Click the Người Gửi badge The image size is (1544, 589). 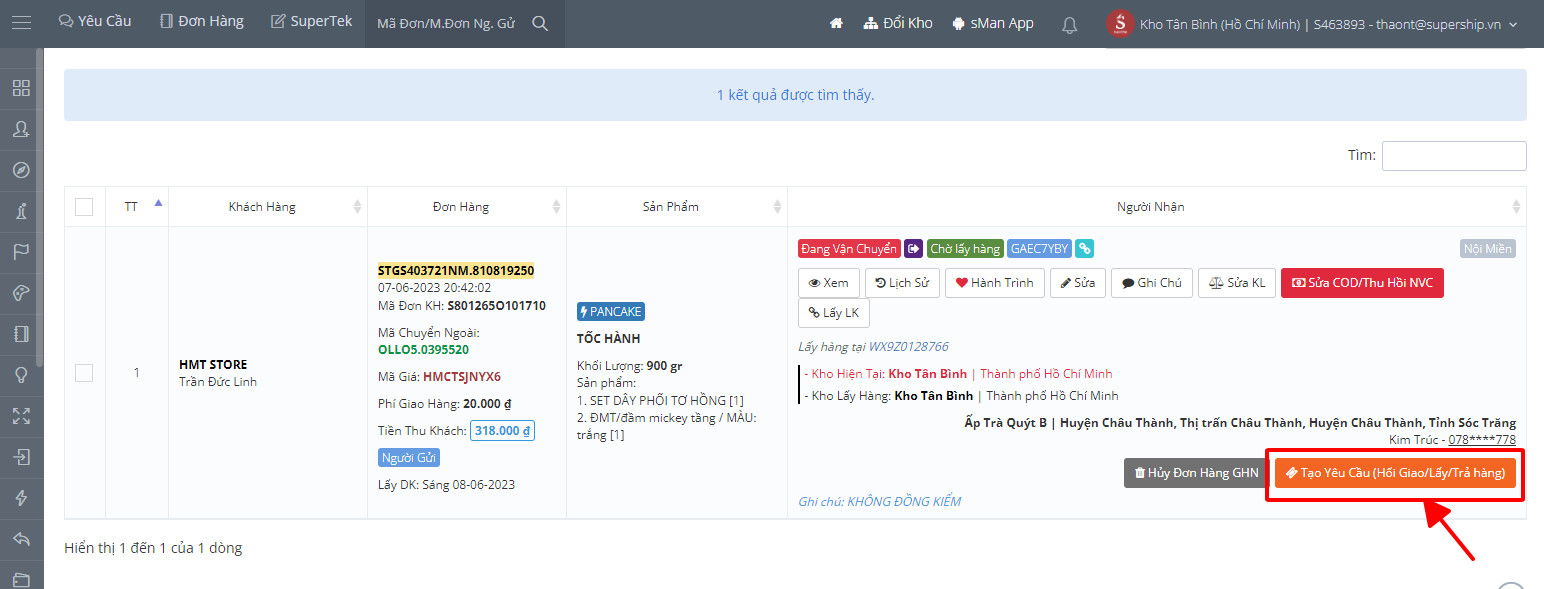click(x=409, y=458)
